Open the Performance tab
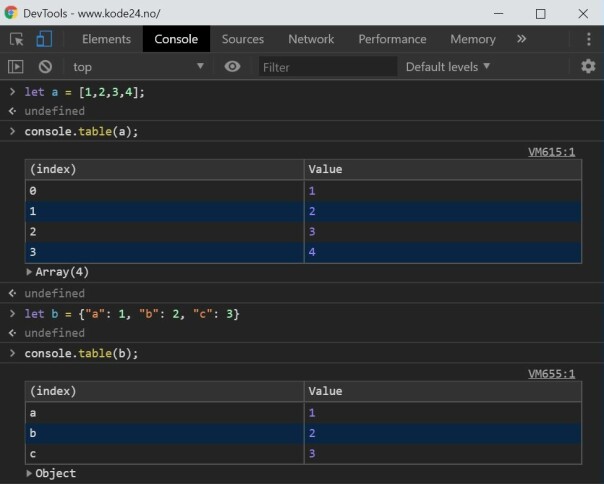The width and height of the screenshot is (604, 484). point(392,39)
